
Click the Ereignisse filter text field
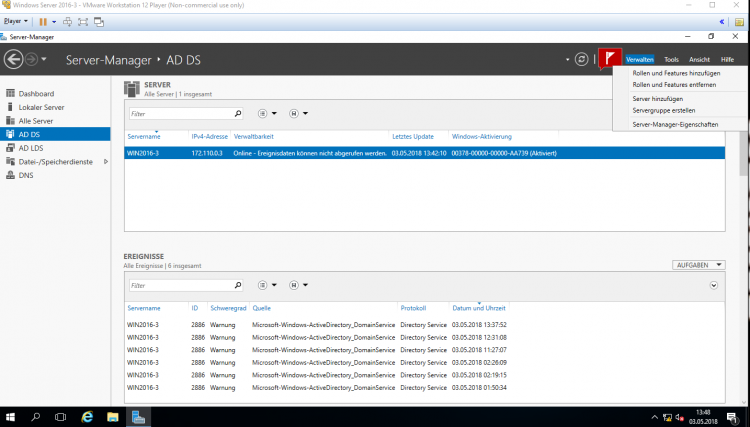point(178,285)
